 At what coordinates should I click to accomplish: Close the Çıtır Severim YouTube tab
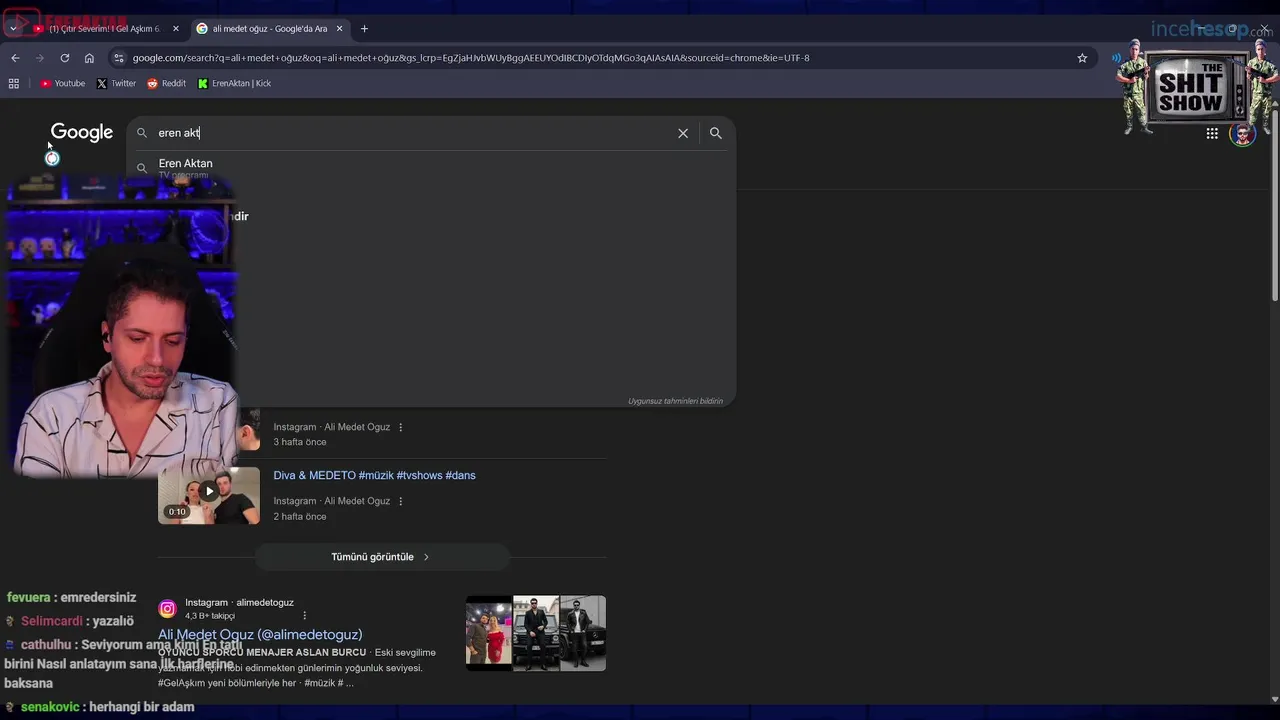176,29
